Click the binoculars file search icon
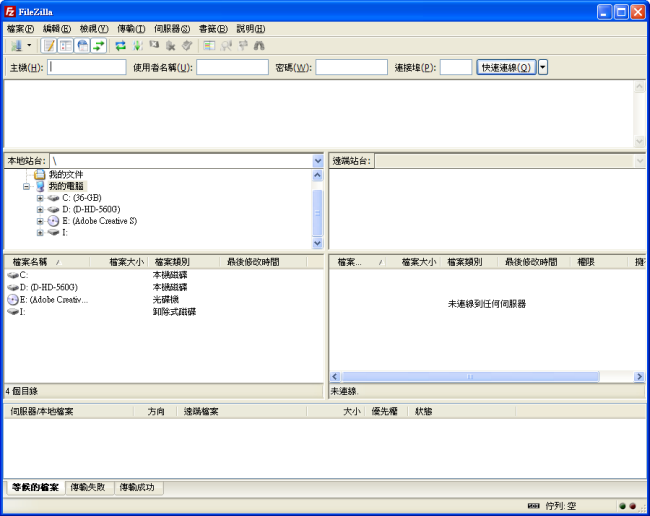Image resolution: width=650 pixels, height=516 pixels. [260, 46]
